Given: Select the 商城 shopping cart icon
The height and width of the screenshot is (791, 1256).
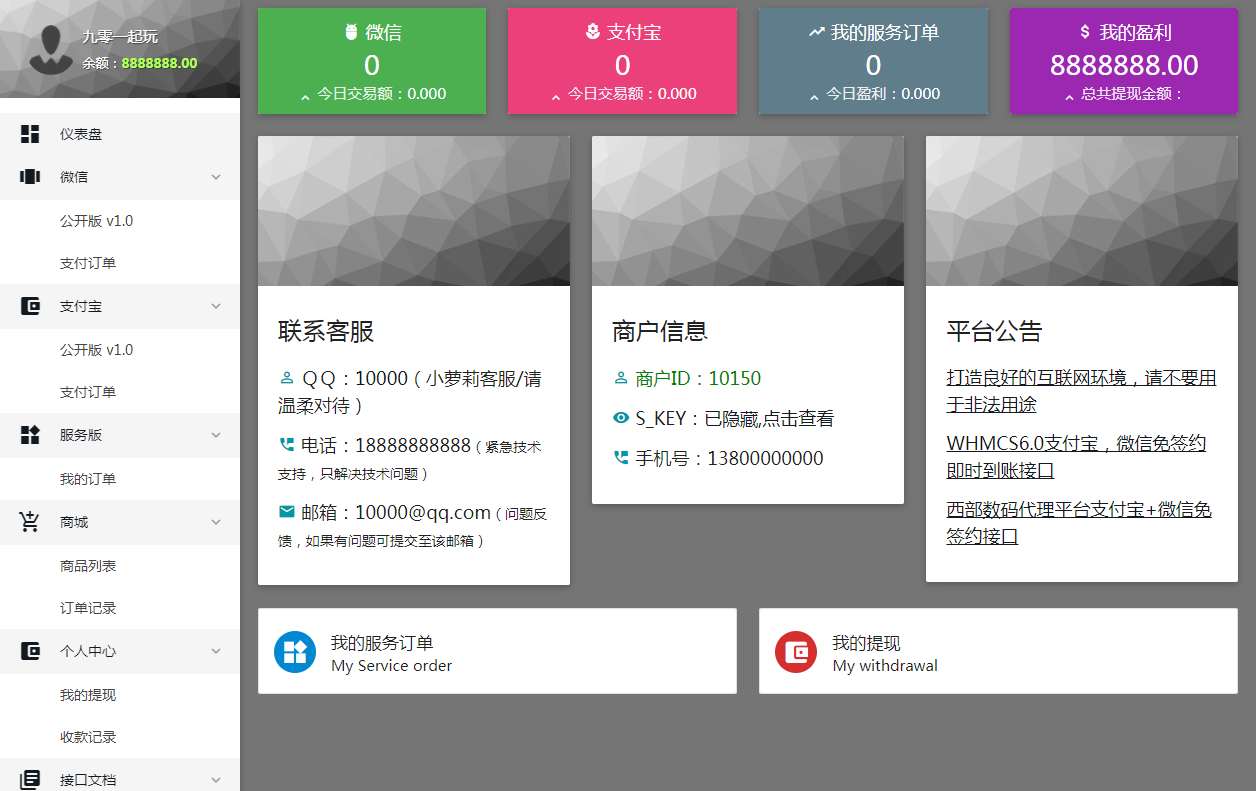Looking at the screenshot, I should (28, 521).
